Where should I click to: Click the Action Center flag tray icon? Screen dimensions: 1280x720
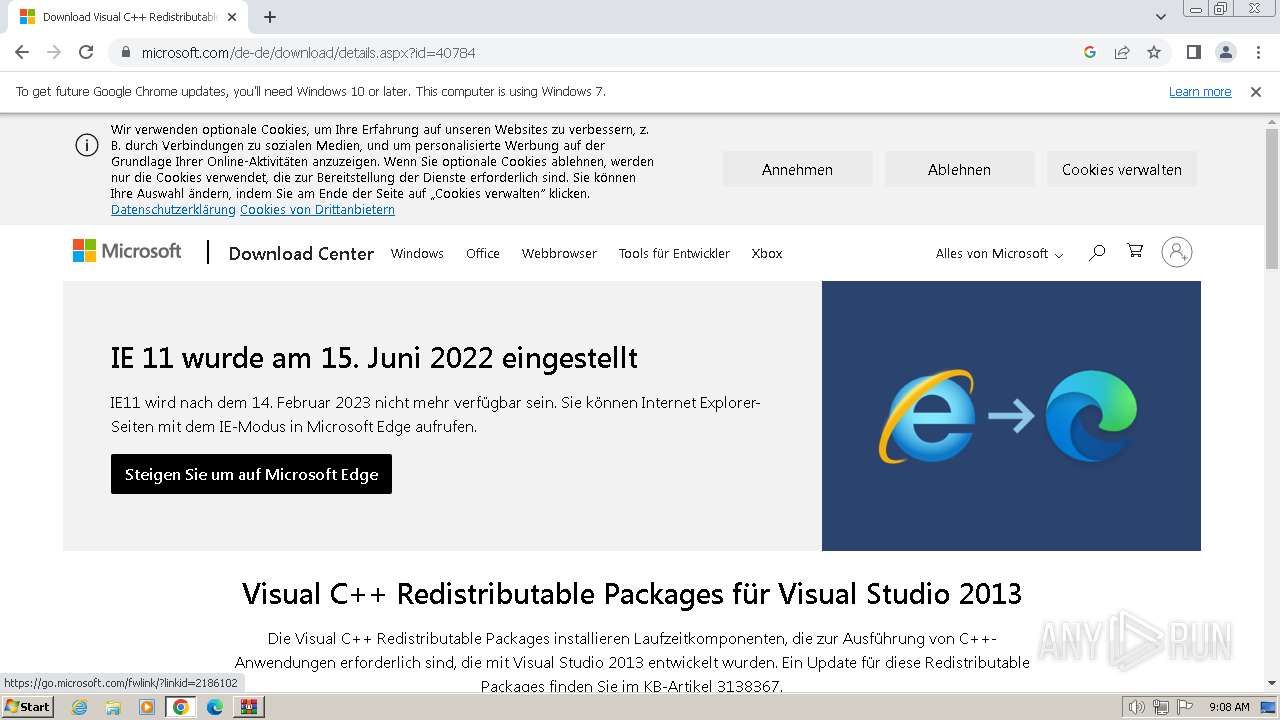(x=1185, y=707)
